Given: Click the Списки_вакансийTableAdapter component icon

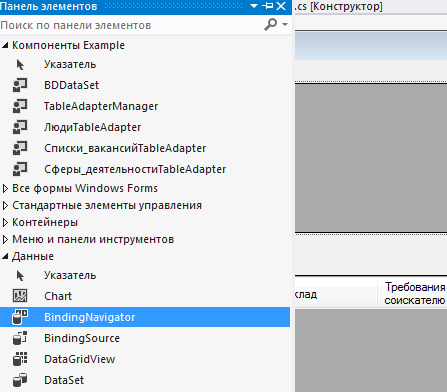Looking at the screenshot, I should 20,148.
